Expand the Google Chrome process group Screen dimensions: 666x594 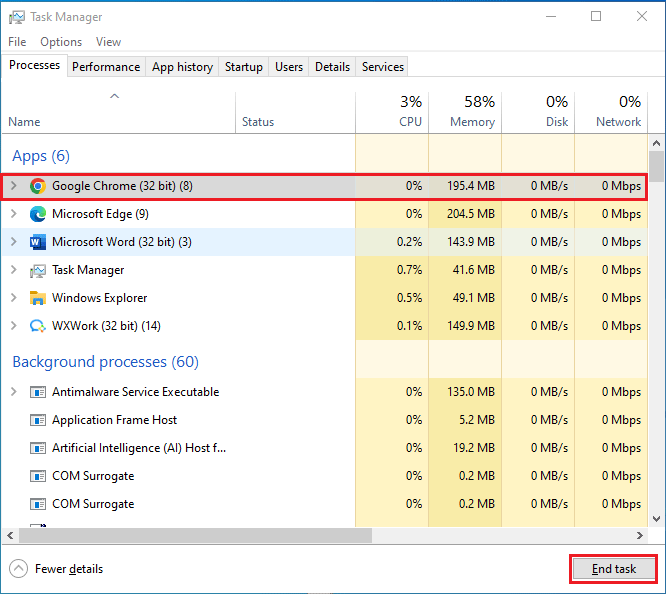[x=14, y=186]
